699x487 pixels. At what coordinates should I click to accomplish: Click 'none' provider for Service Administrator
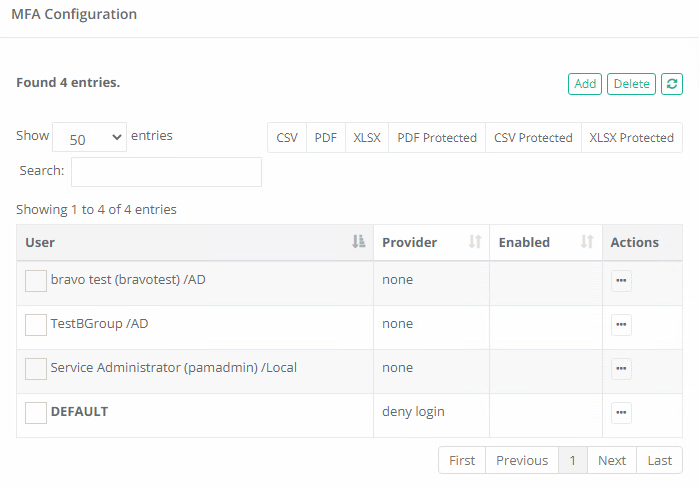(398, 367)
